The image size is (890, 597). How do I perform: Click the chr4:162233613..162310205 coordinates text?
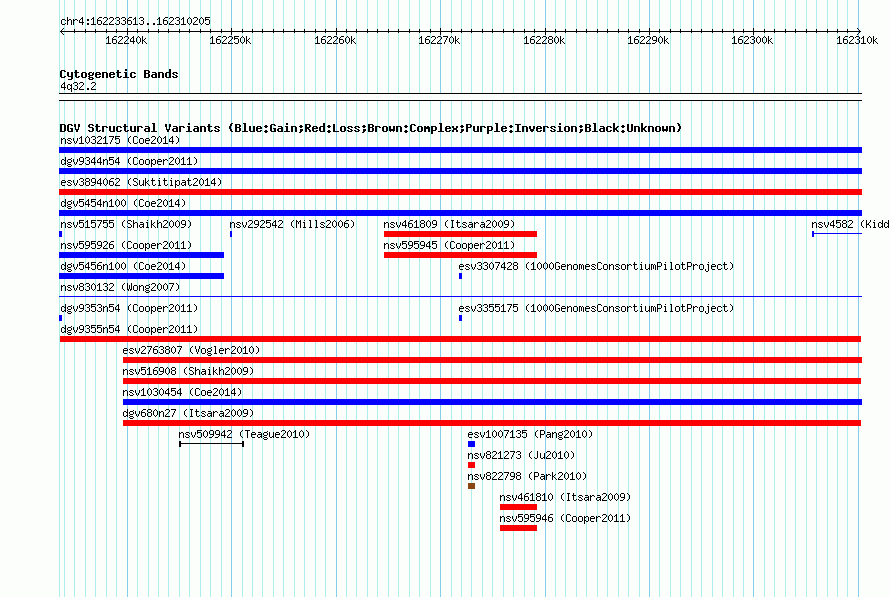(135, 21)
